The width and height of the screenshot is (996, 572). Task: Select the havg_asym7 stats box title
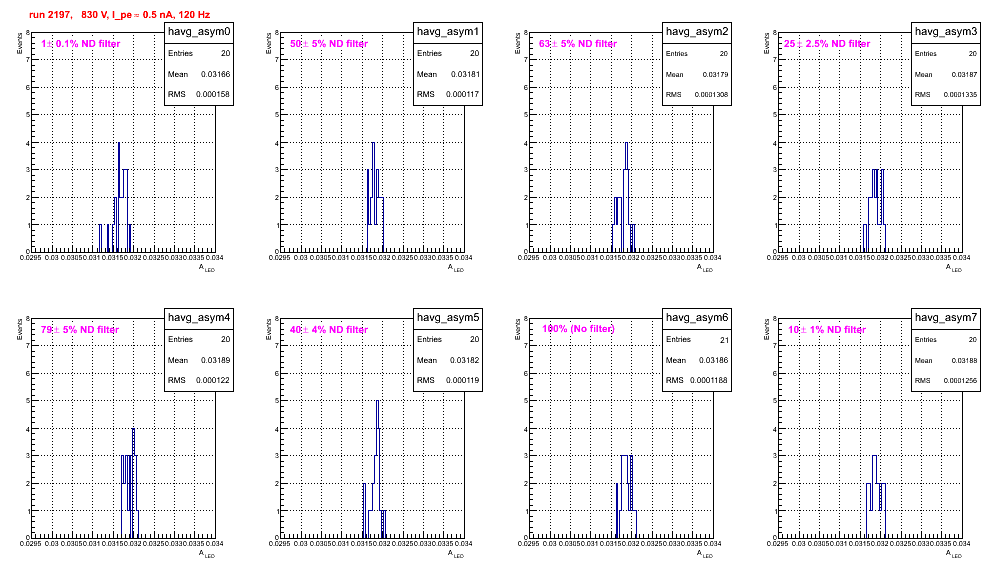946,317
